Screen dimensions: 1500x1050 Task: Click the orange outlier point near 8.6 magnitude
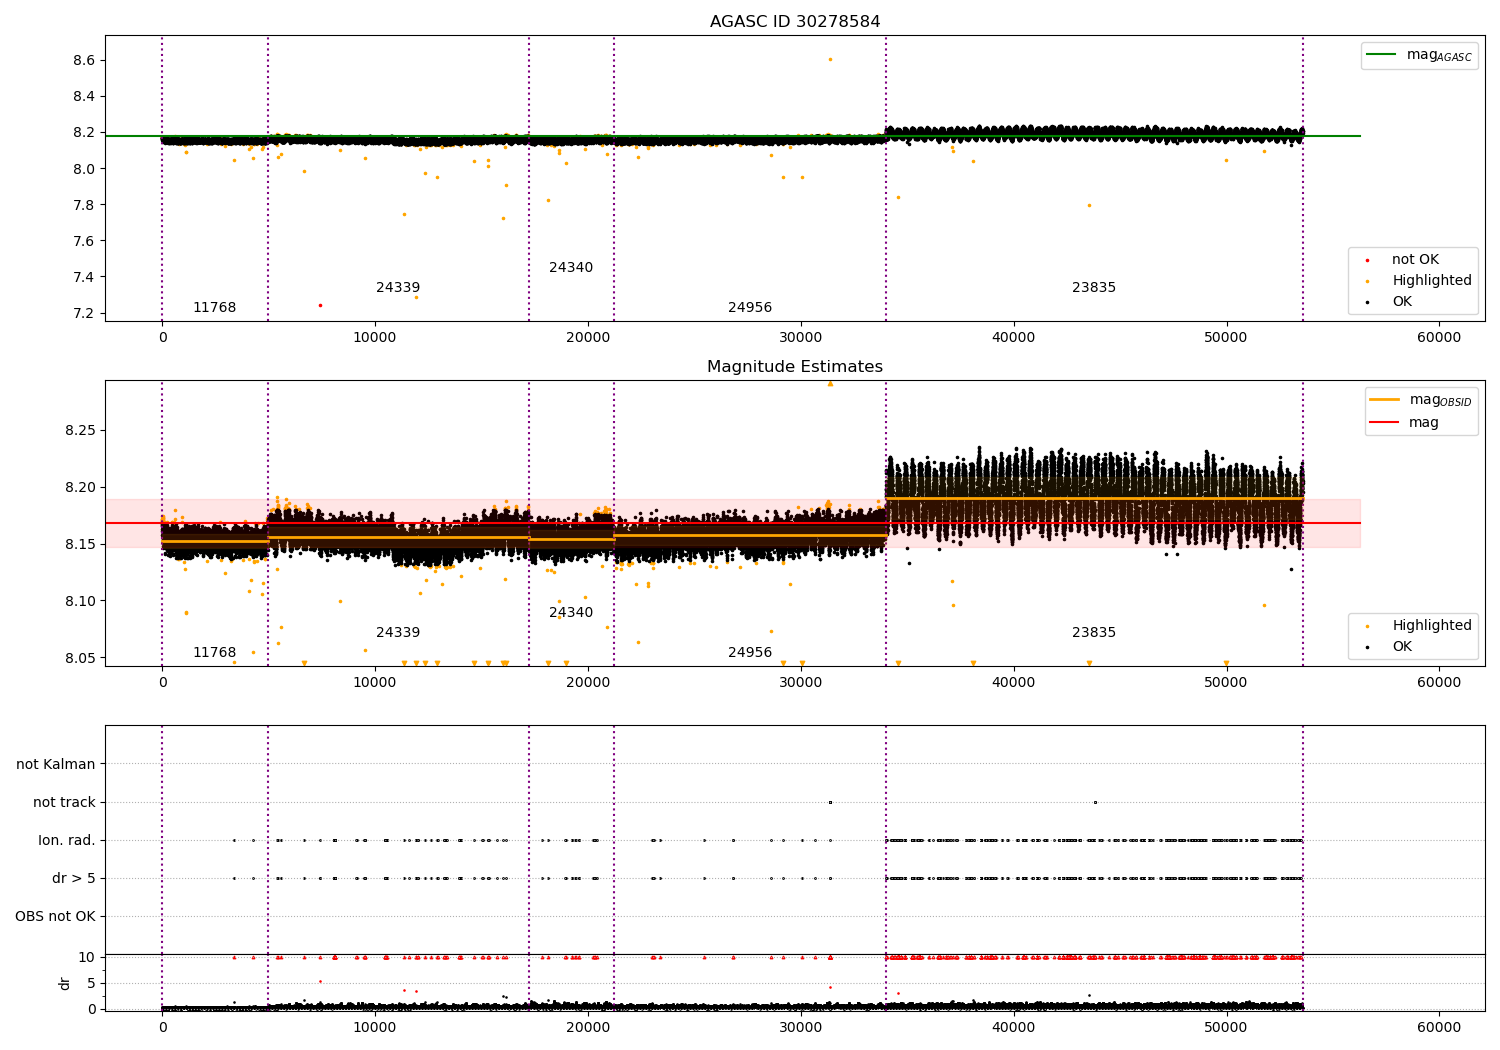[x=830, y=59]
